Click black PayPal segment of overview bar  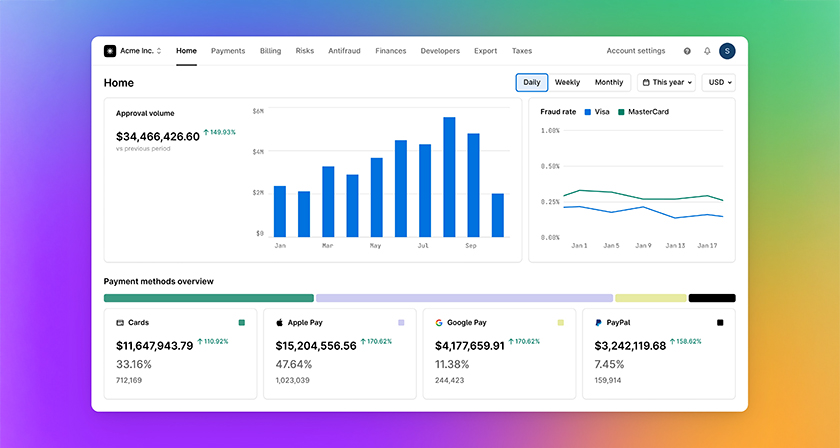712,298
